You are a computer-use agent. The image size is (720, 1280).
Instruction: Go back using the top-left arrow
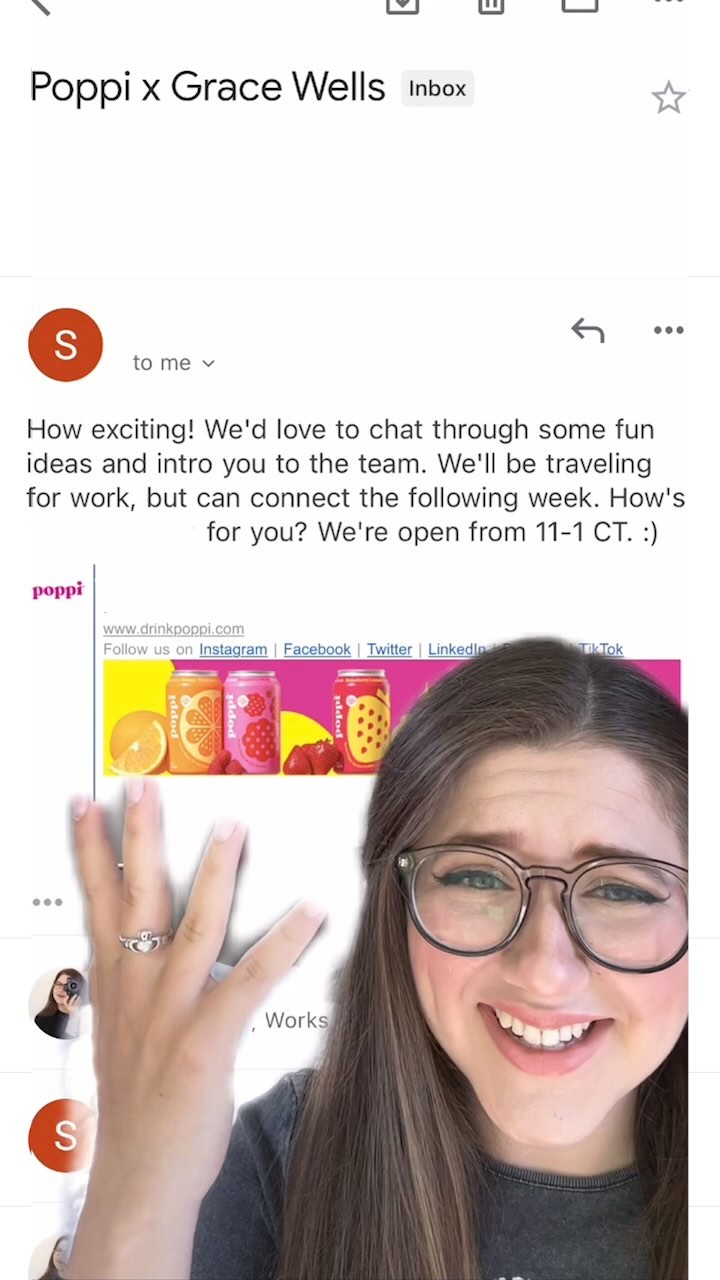tap(38, 5)
